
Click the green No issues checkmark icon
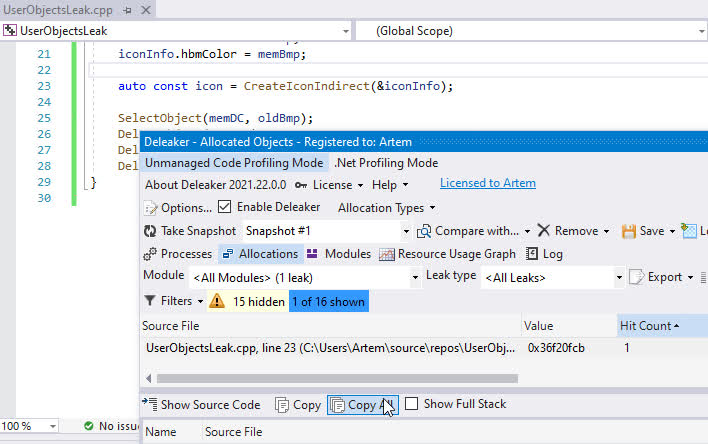coord(89,425)
